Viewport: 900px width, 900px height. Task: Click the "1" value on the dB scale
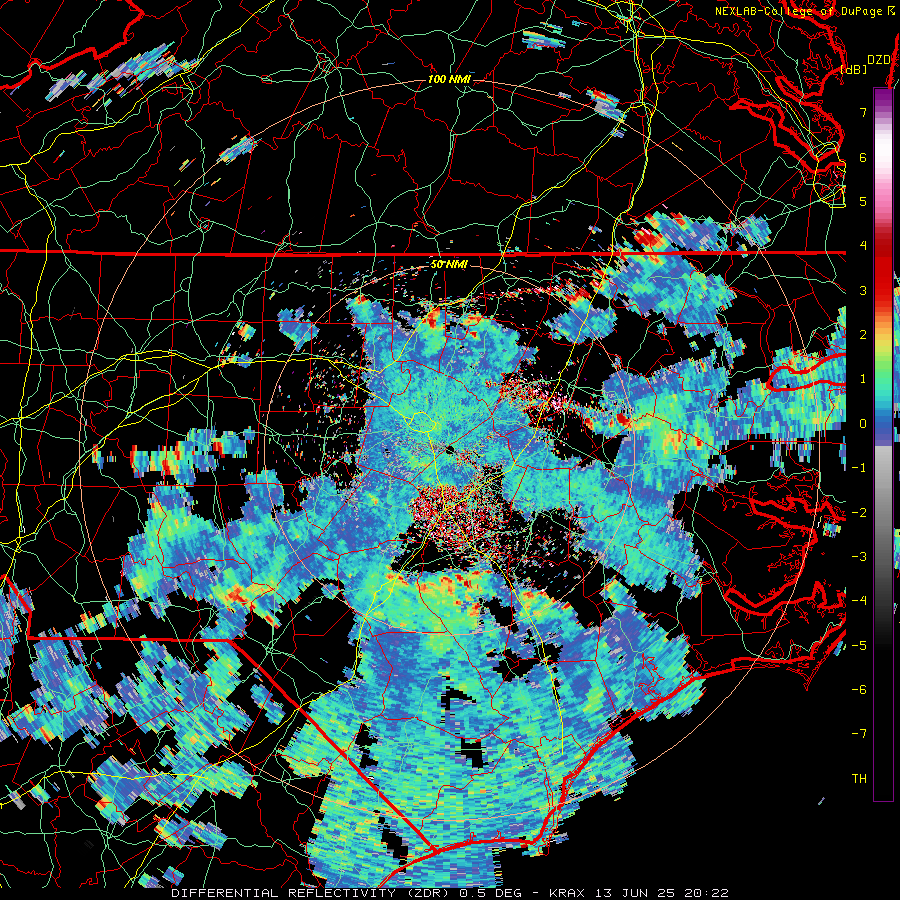click(863, 379)
